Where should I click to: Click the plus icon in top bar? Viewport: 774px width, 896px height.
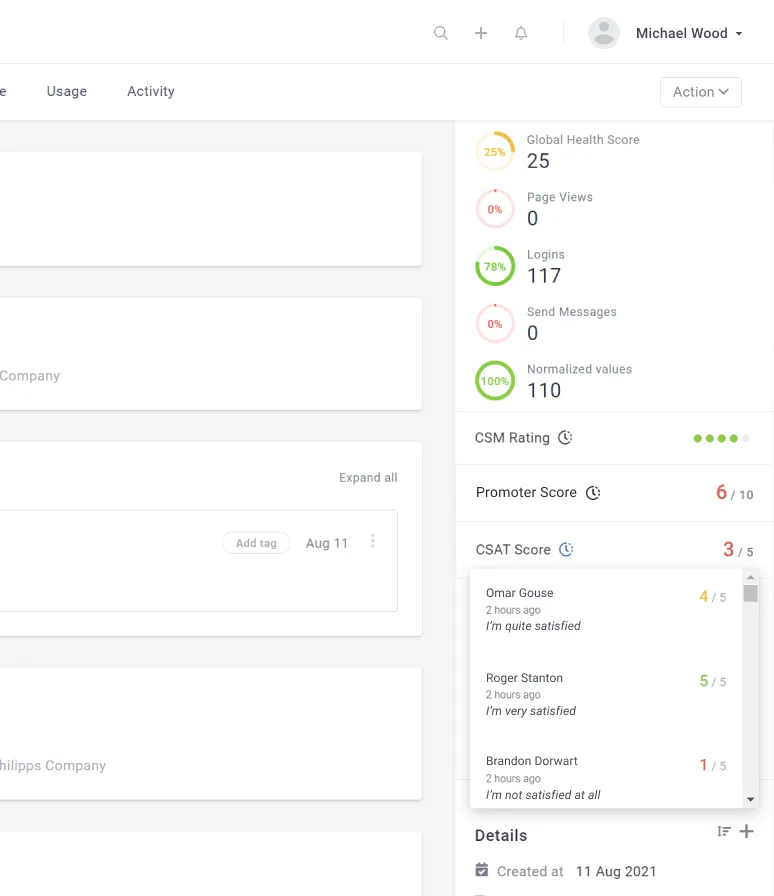coord(481,33)
